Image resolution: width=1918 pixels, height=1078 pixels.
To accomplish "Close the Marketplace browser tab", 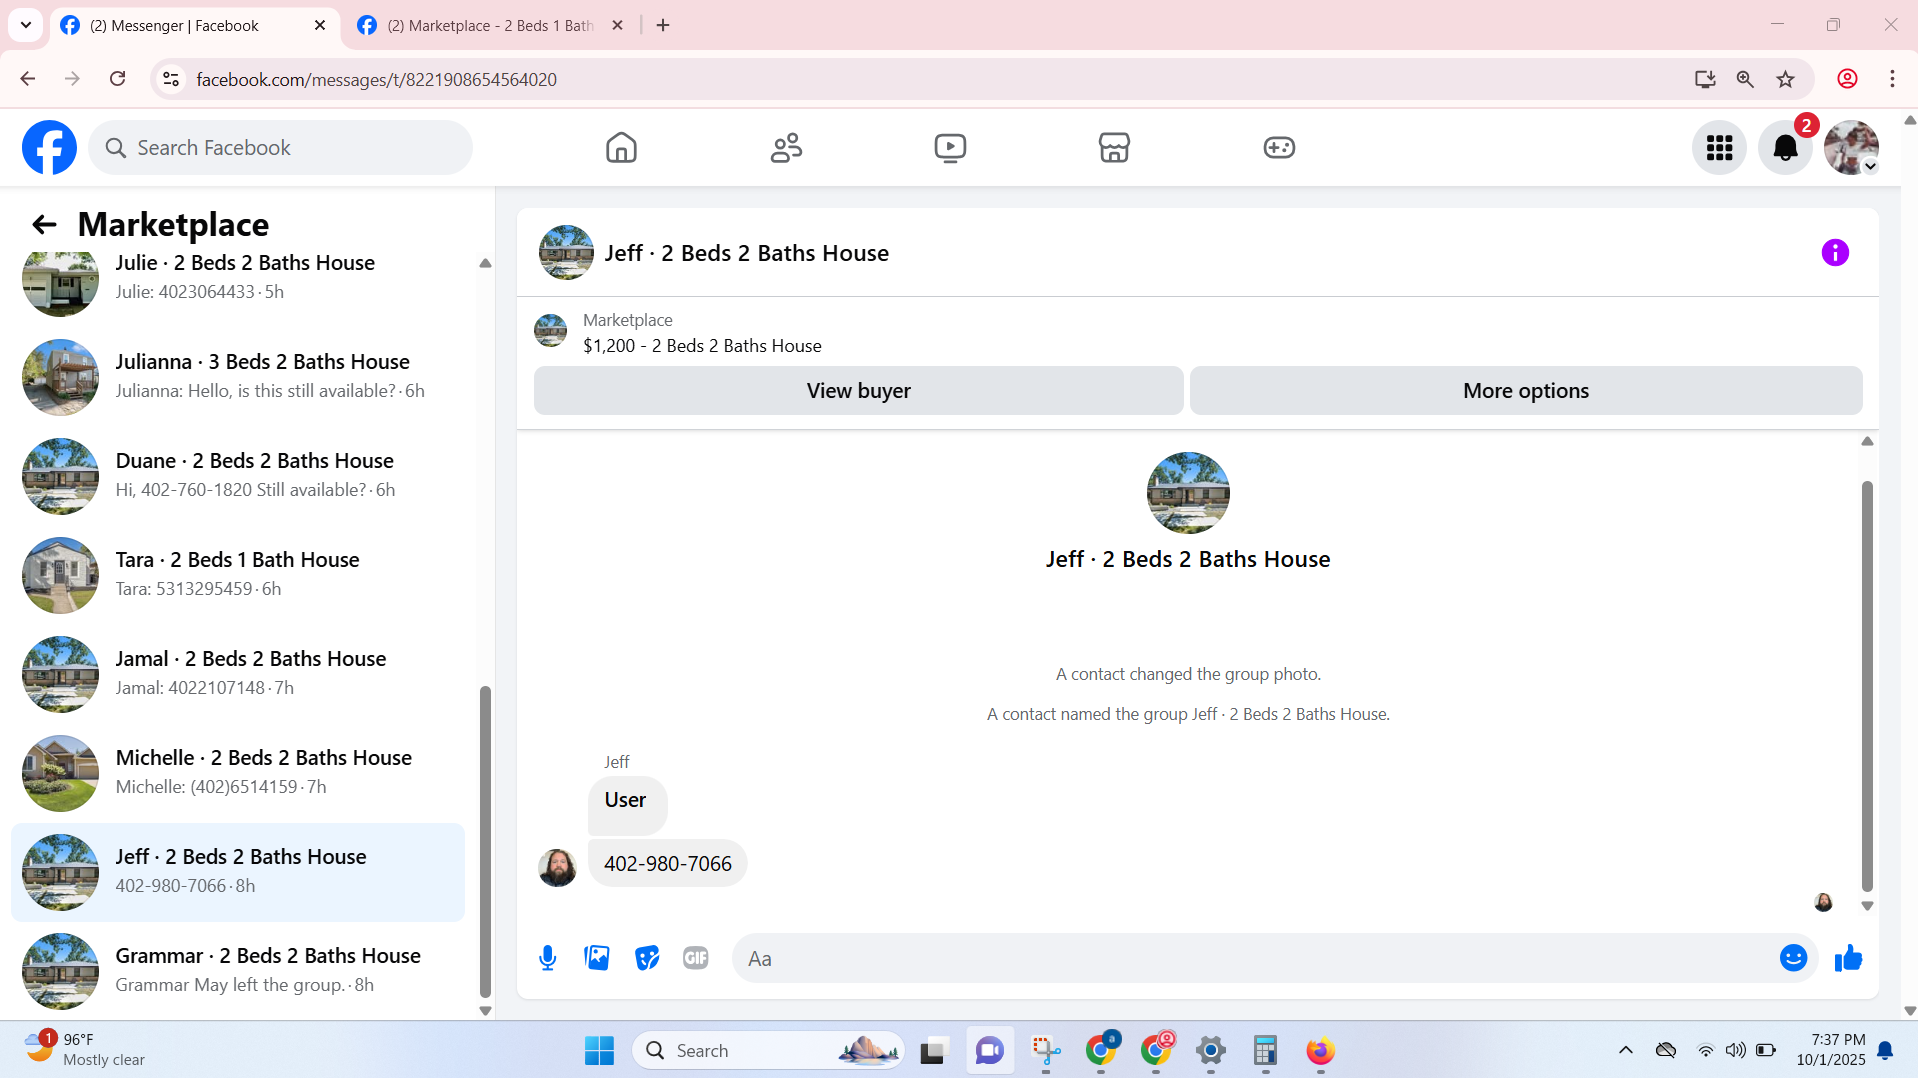I will tap(617, 26).
